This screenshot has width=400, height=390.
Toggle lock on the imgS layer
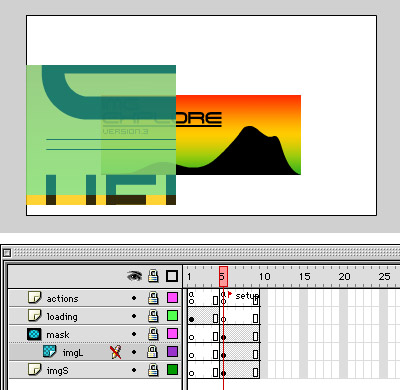(x=153, y=370)
